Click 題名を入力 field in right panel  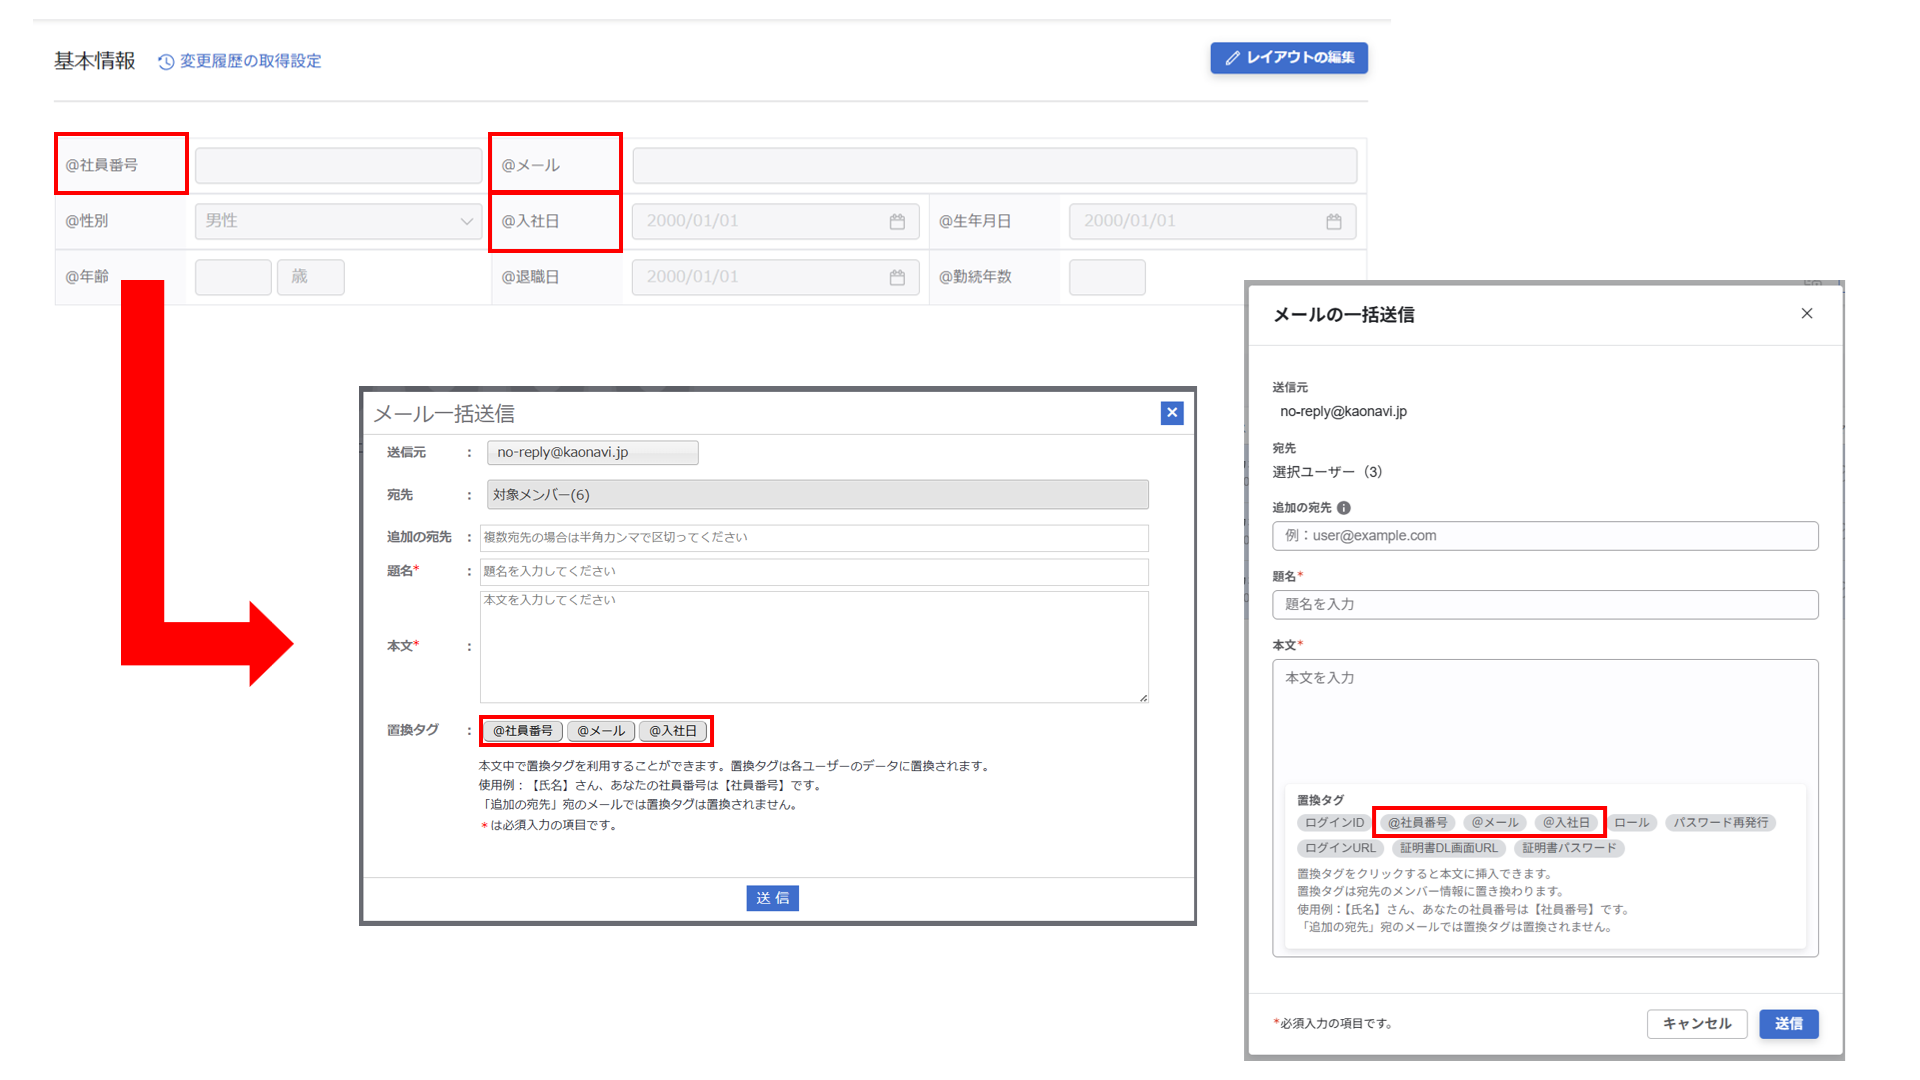click(1544, 605)
